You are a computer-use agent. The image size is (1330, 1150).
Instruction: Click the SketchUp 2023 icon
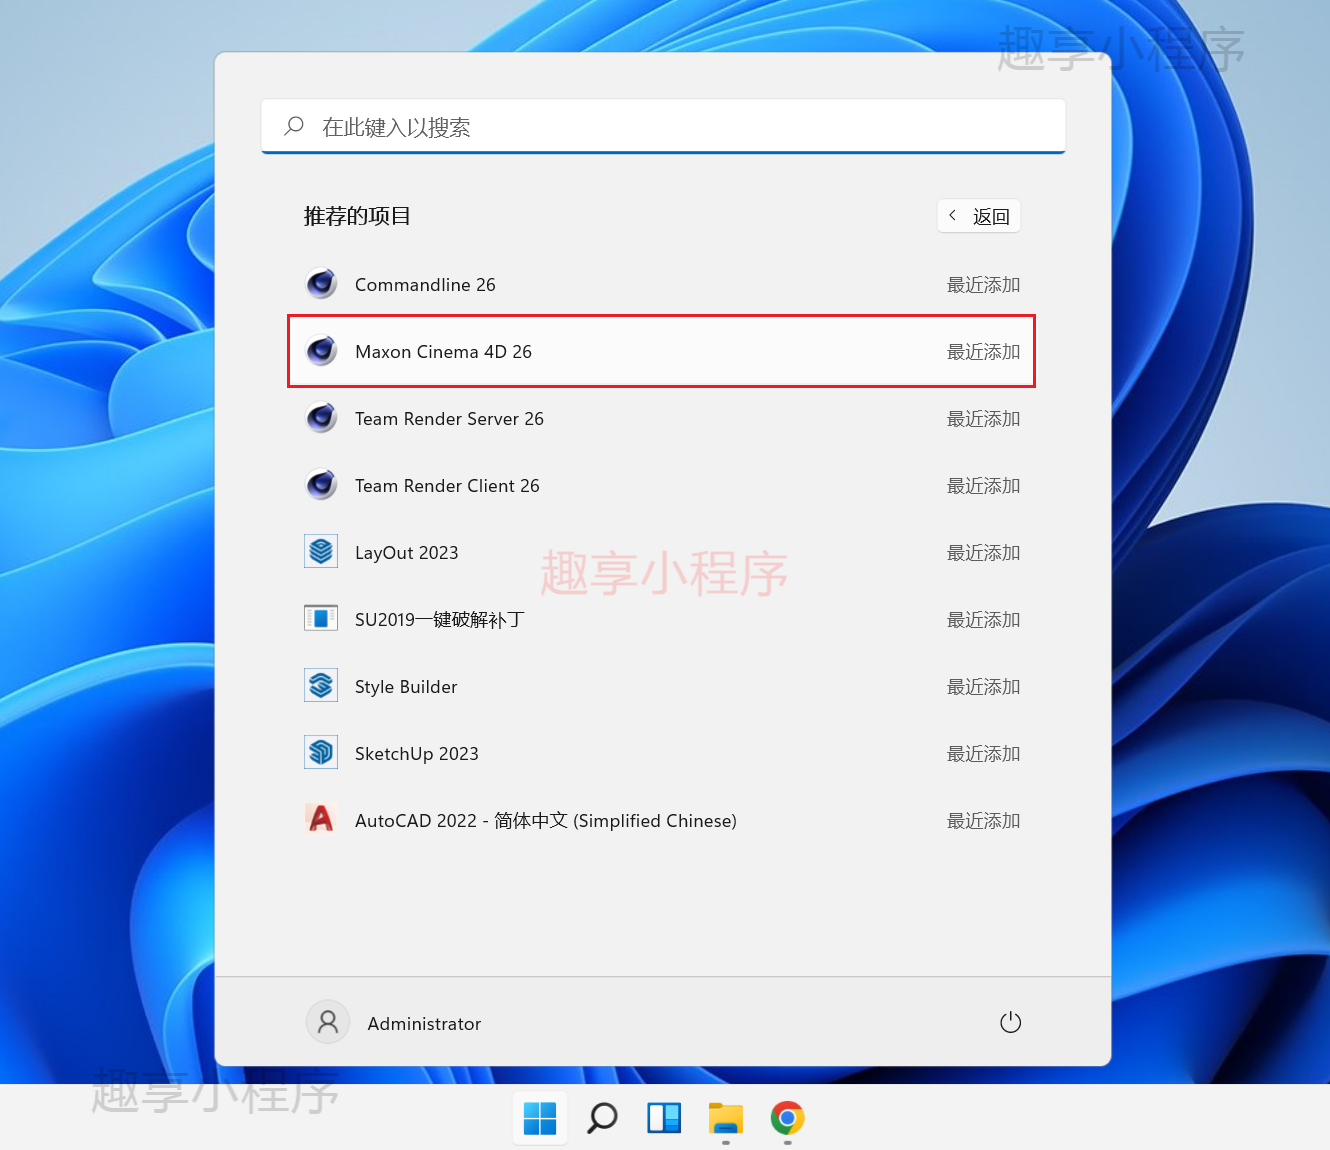point(321,753)
